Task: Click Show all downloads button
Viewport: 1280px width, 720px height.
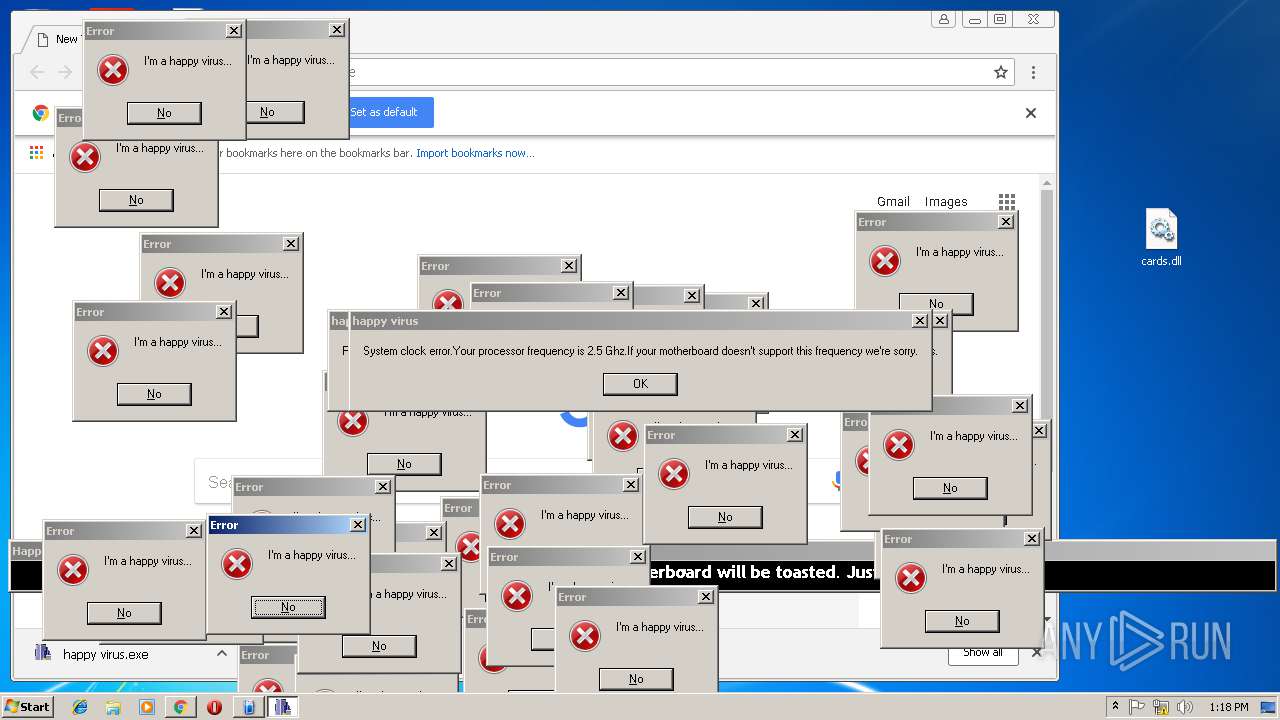Action: pos(983,653)
